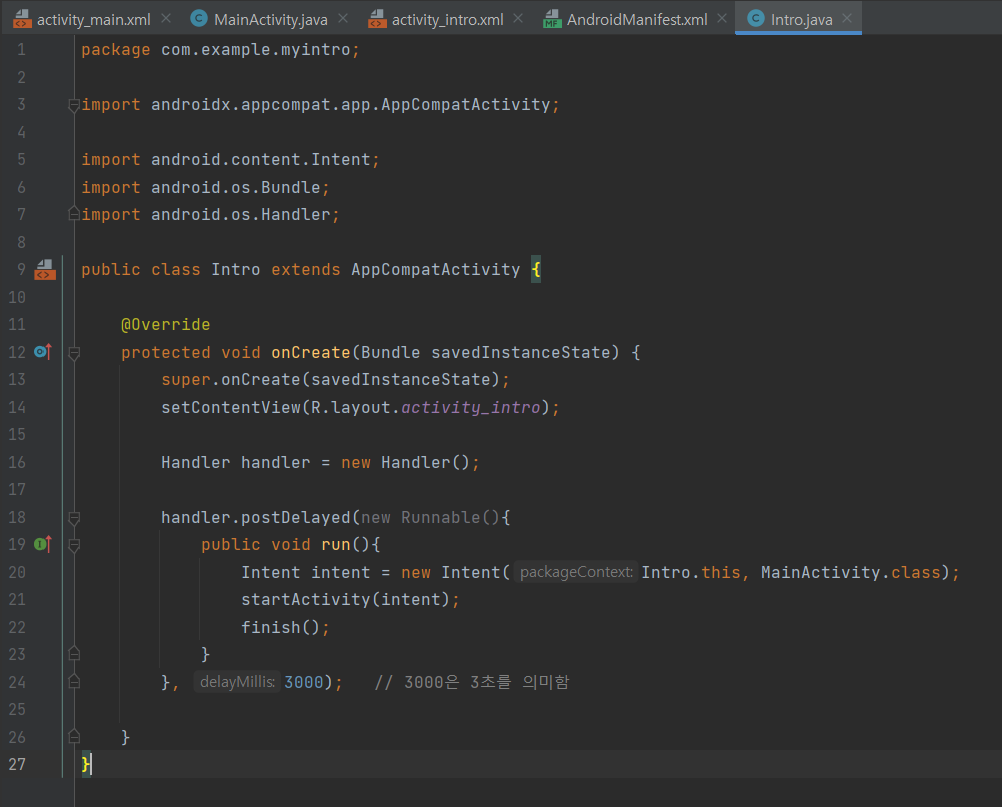Image resolution: width=1002 pixels, height=807 pixels.
Task: Switch to the activity_main.xml tab
Action: pyautogui.click(x=95, y=19)
